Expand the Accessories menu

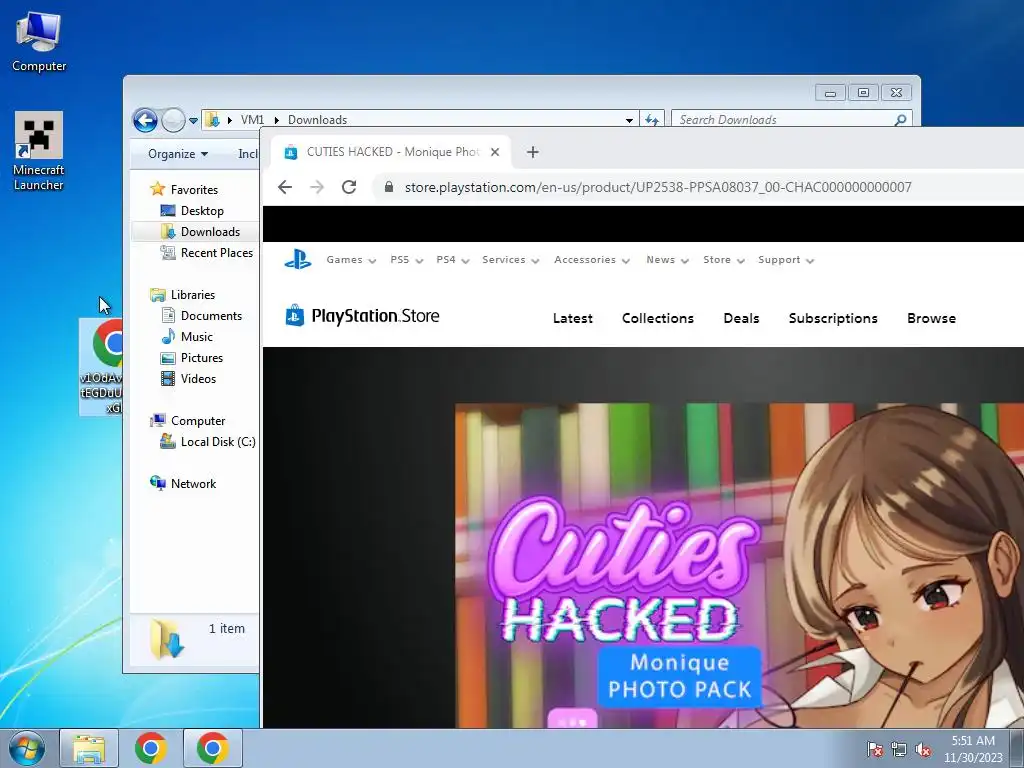(x=592, y=260)
